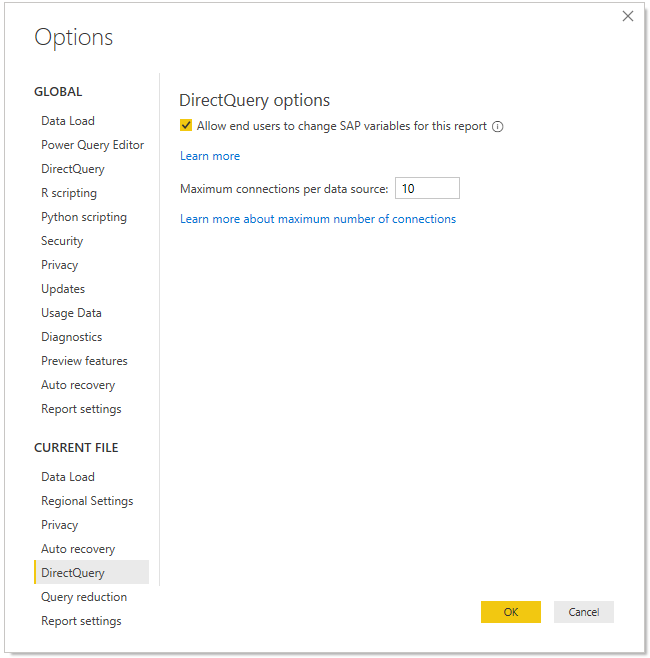This screenshot has height=658, width=650.
Task: Open the Diagnostics section
Action: [x=71, y=337]
